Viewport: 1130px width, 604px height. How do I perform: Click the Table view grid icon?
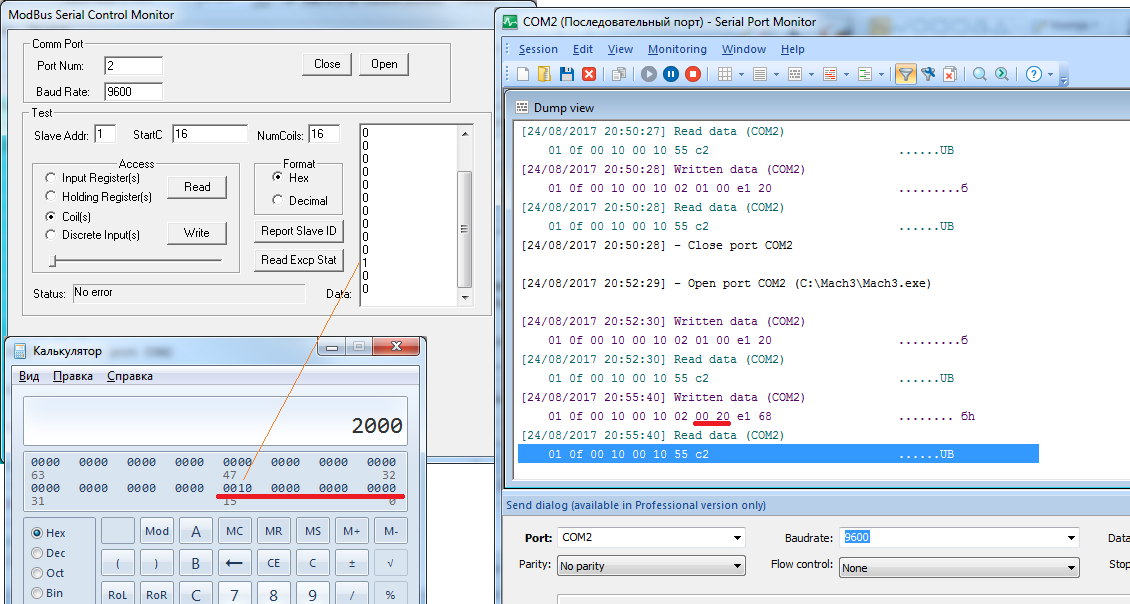(725, 74)
